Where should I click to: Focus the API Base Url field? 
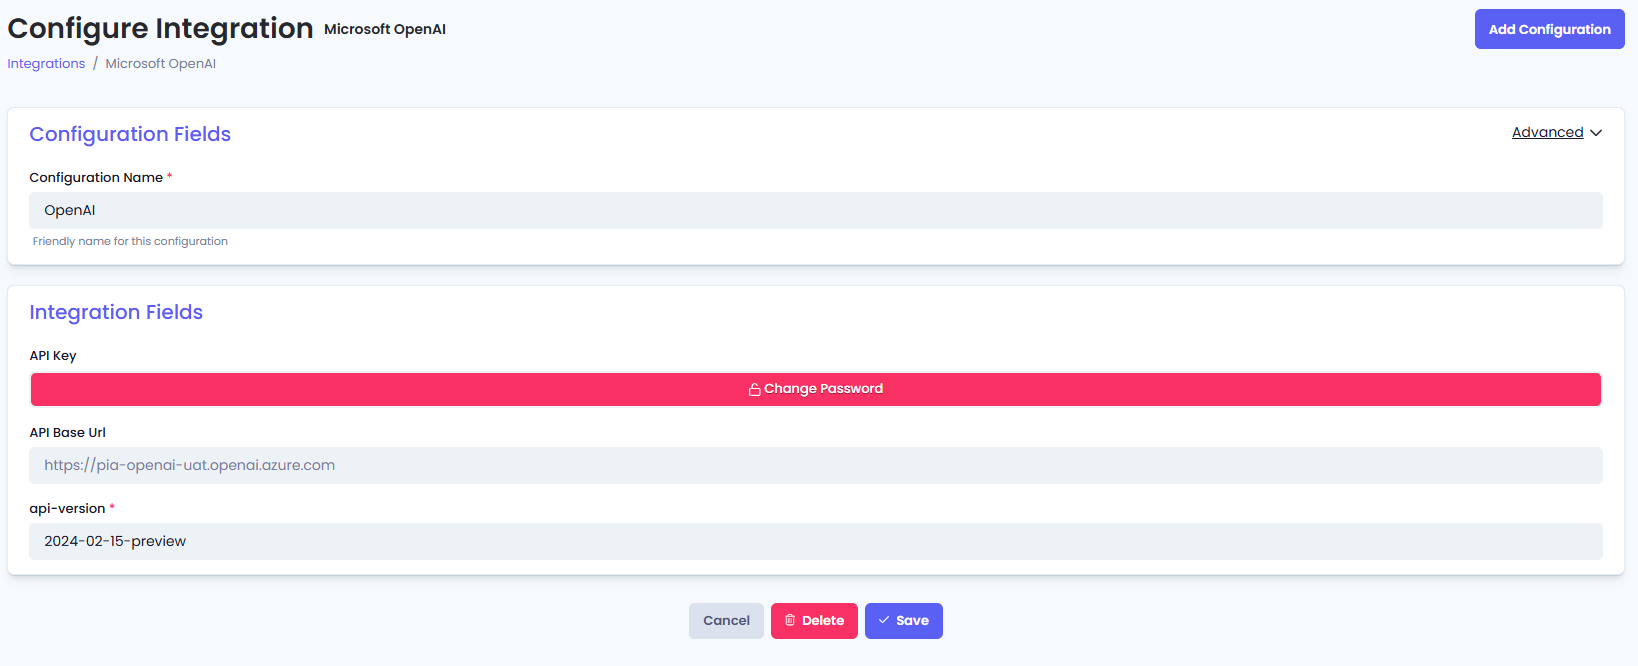[x=816, y=465]
